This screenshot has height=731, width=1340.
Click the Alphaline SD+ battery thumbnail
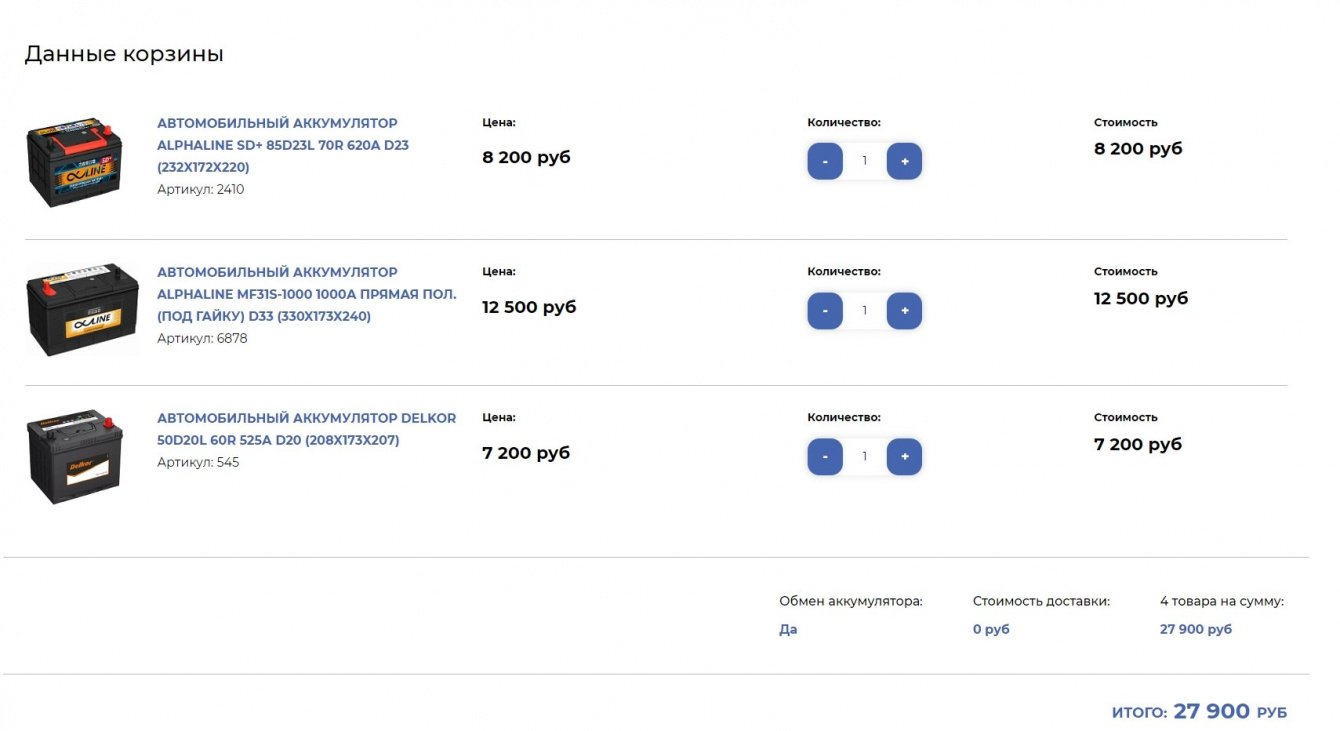coord(75,162)
